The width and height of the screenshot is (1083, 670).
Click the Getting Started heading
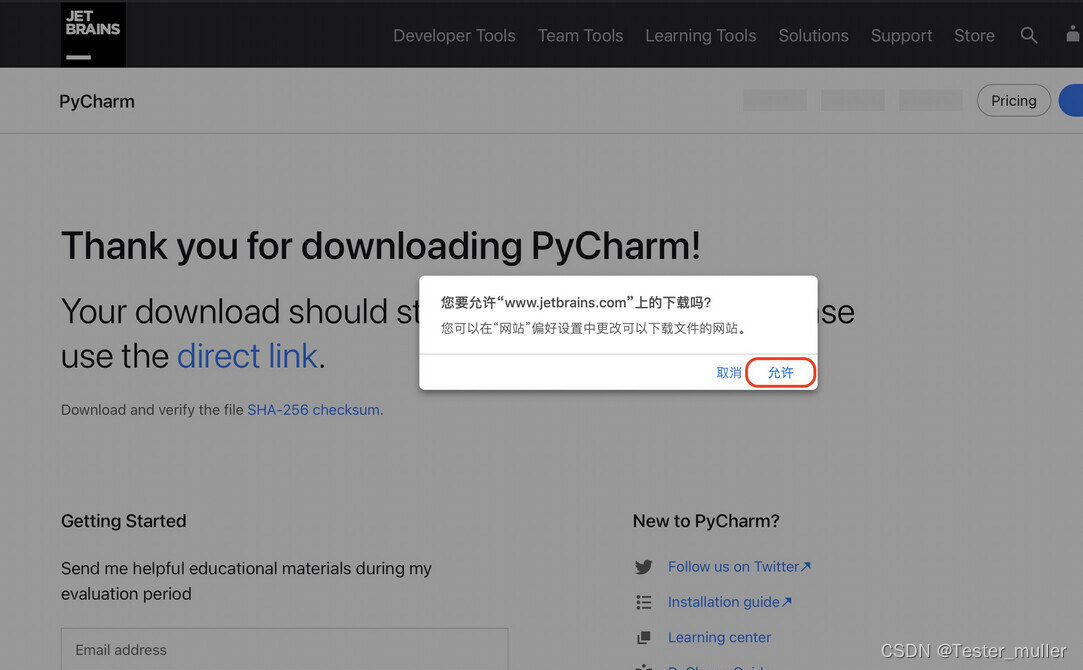pos(124,521)
